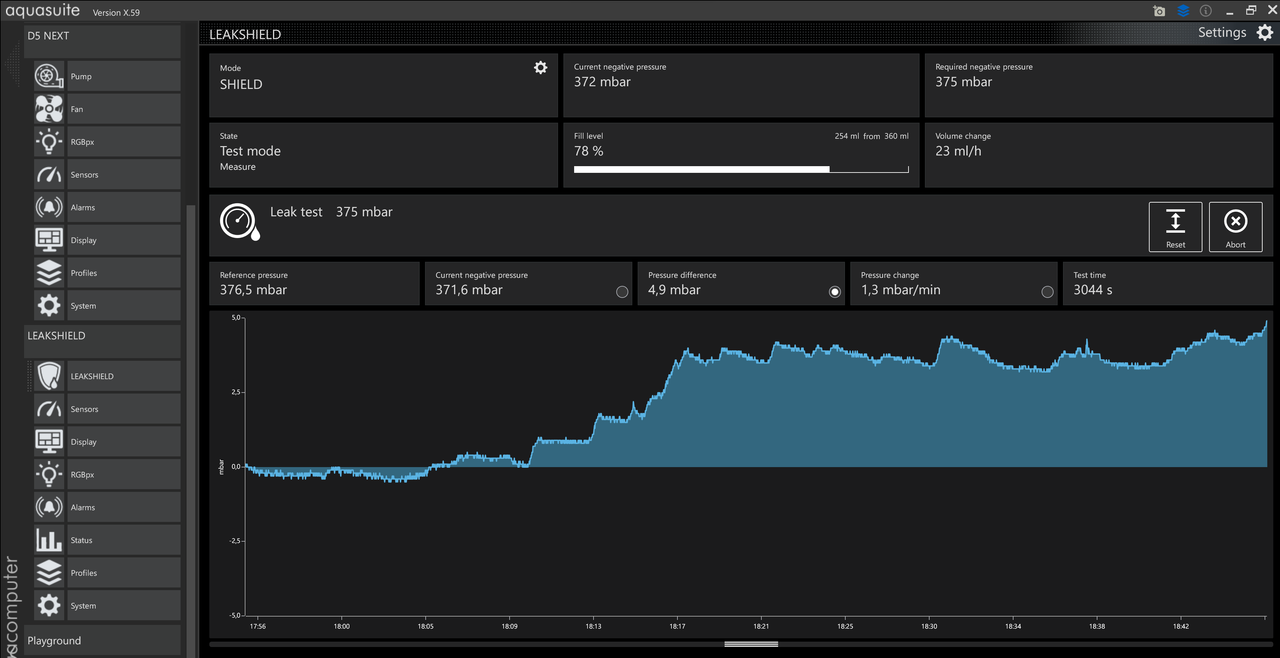The width and height of the screenshot is (1280, 658).
Task: Open the info icon in title bar
Action: point(1206,11)
